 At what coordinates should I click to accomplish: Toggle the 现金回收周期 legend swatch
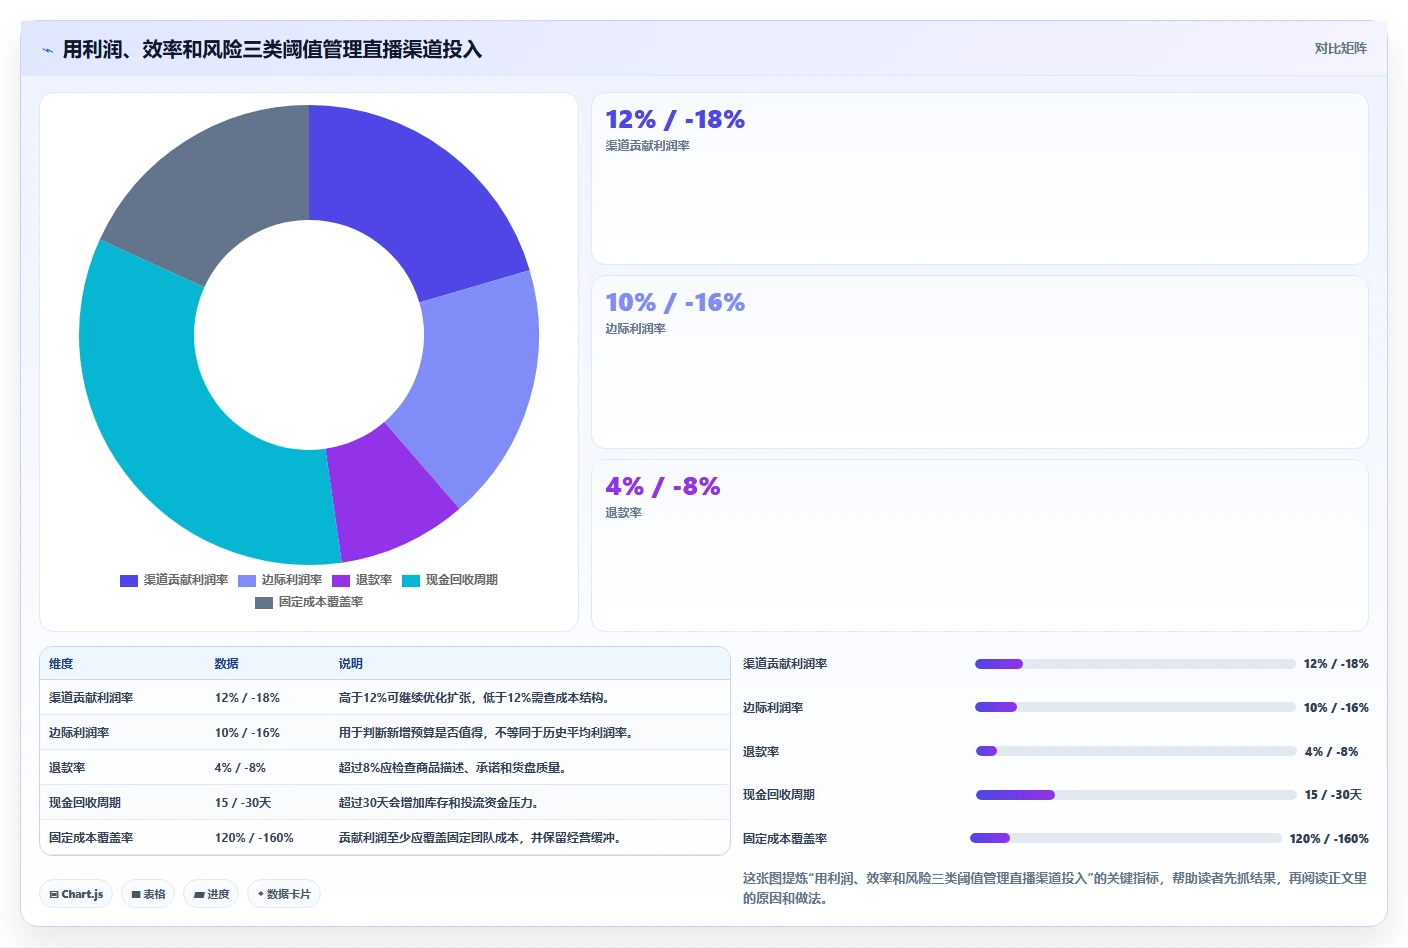click(x=411, y=580)
